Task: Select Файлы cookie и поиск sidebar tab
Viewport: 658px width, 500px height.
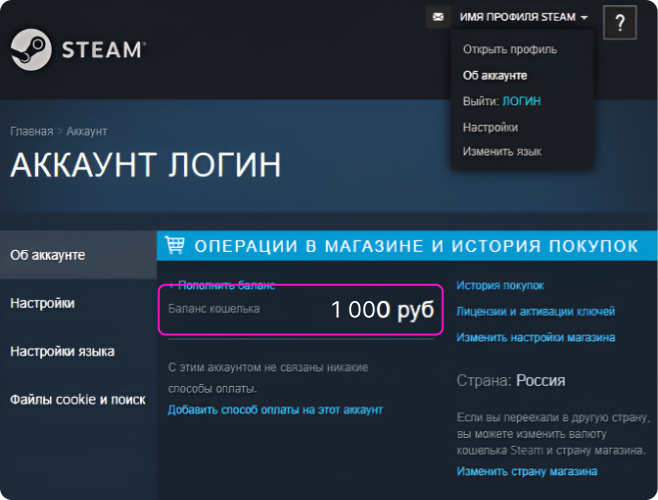Action: click(78, 399)
